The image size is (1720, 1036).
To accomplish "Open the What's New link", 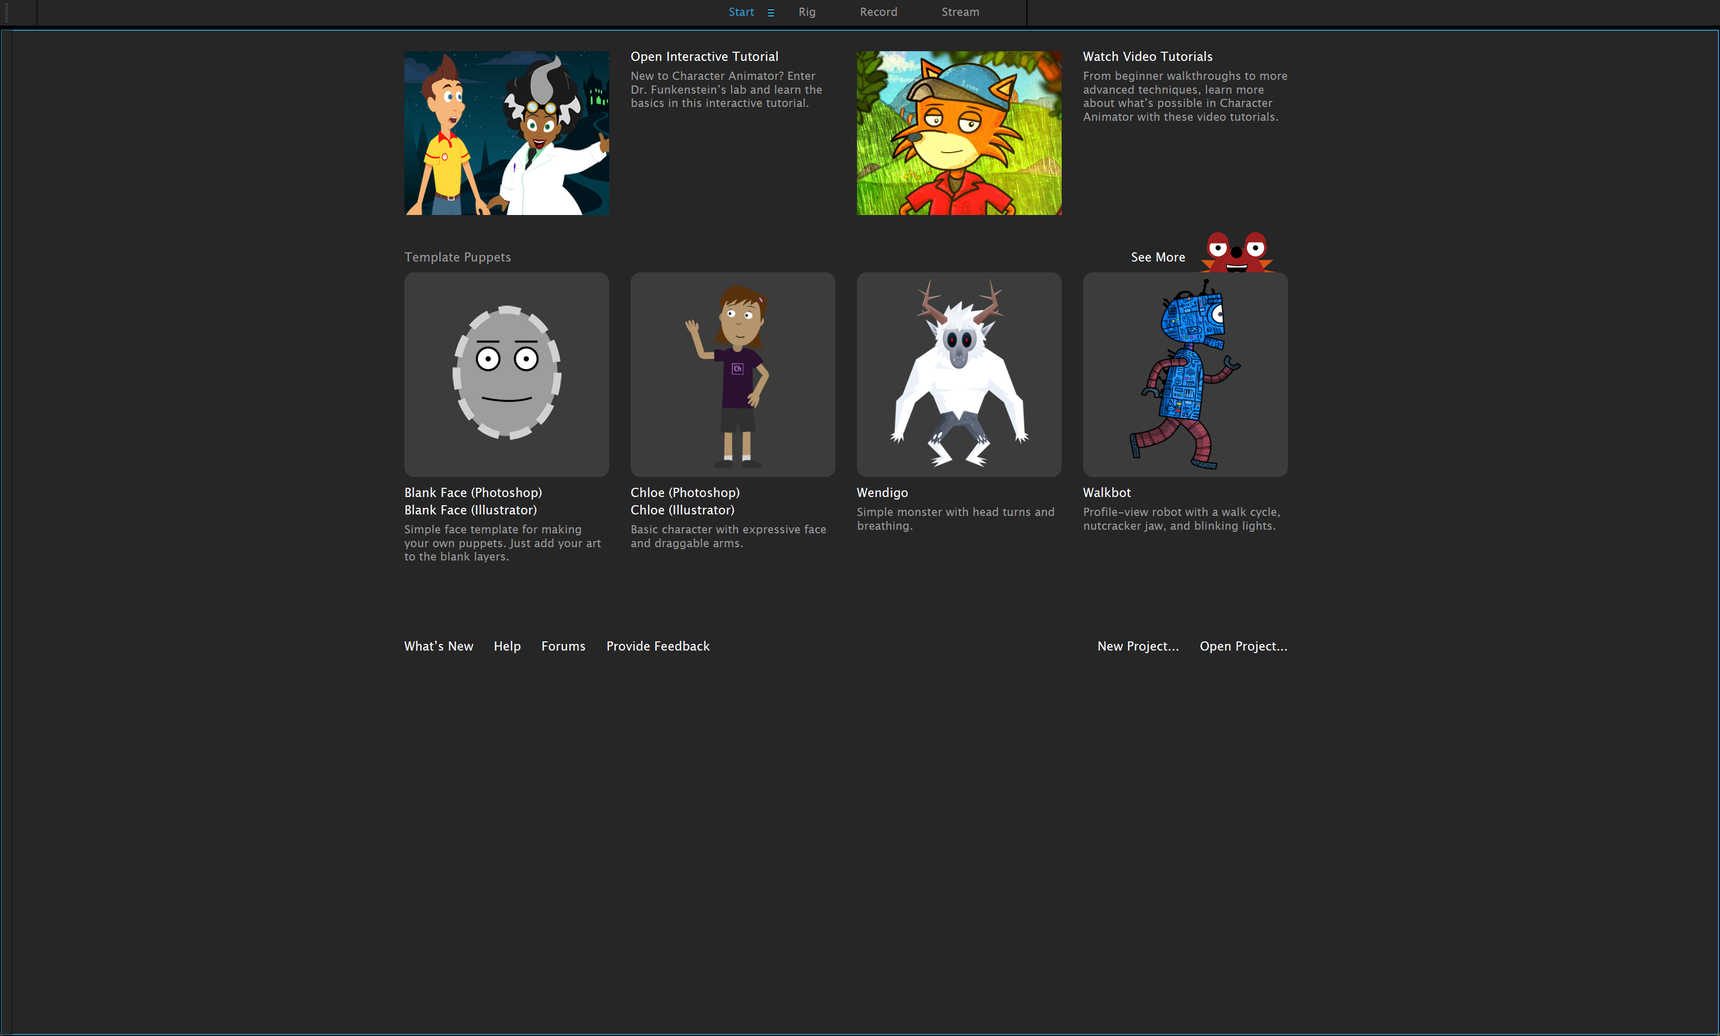I will point(438,646).
